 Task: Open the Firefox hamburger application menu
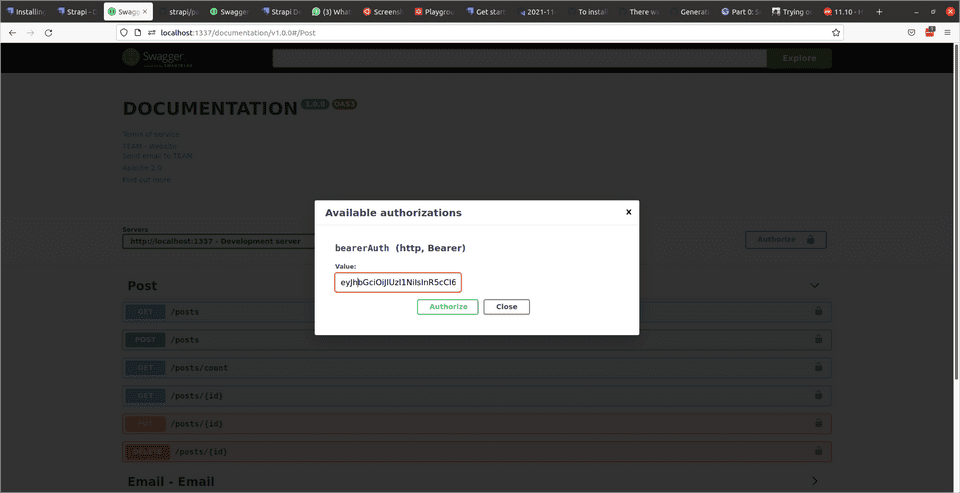947,32
